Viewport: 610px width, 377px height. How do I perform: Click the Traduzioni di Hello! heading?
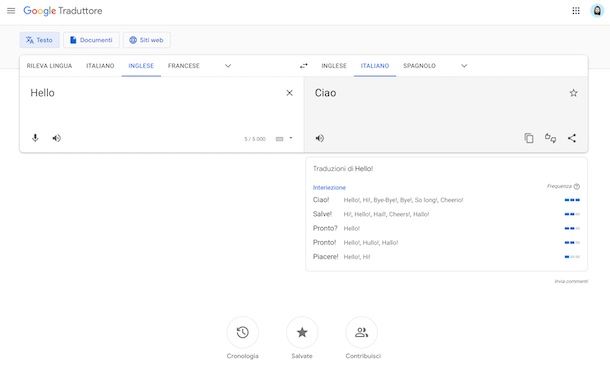[x=343, y=168]
